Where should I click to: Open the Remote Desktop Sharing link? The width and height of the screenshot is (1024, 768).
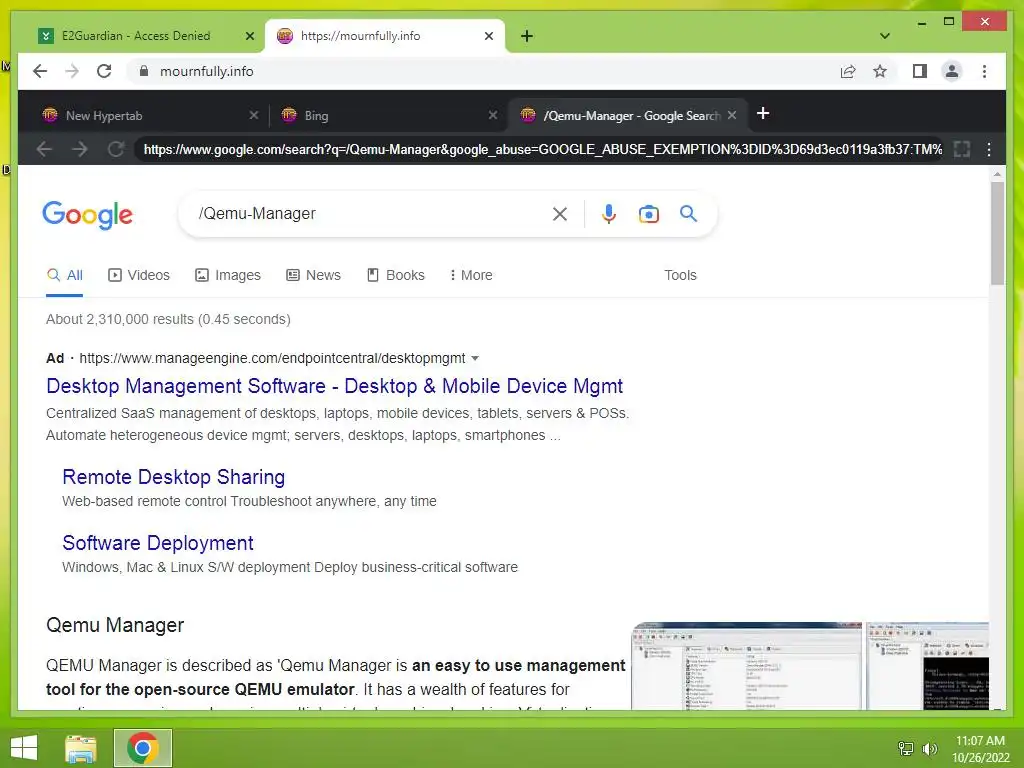pyautogui.click(x=174, y=477)
